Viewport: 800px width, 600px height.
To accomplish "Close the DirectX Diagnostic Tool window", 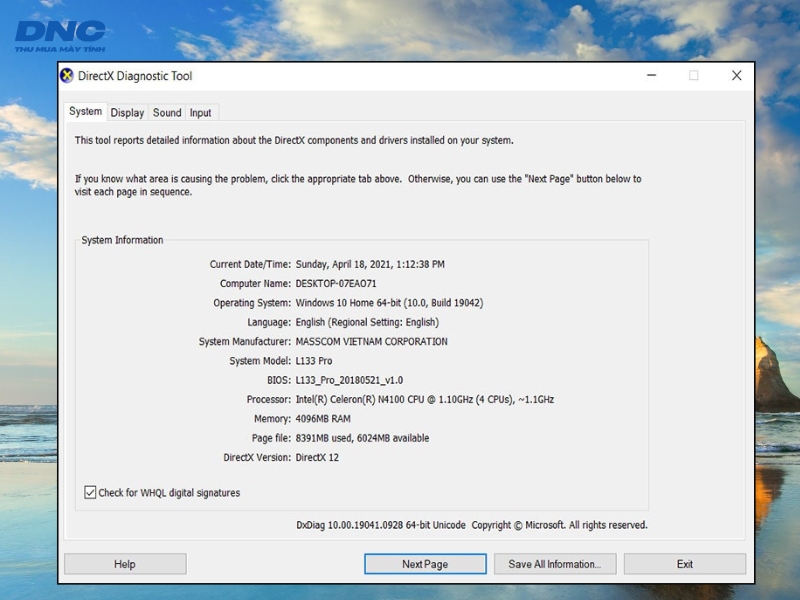I will [736, 76].
